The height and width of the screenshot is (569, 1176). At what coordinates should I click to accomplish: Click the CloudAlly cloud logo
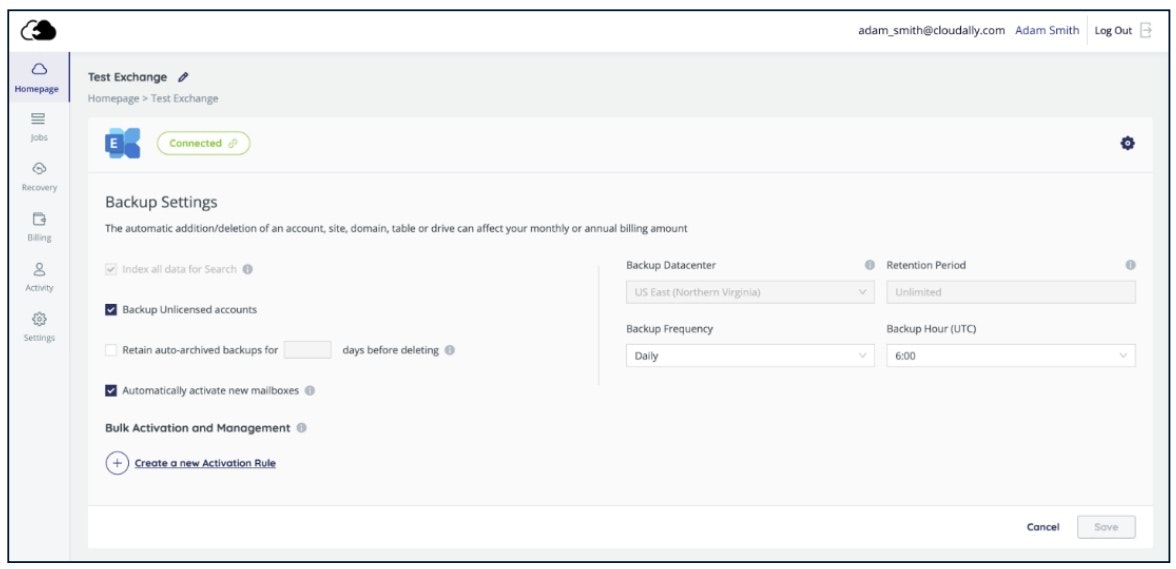[x=38, y=31]
